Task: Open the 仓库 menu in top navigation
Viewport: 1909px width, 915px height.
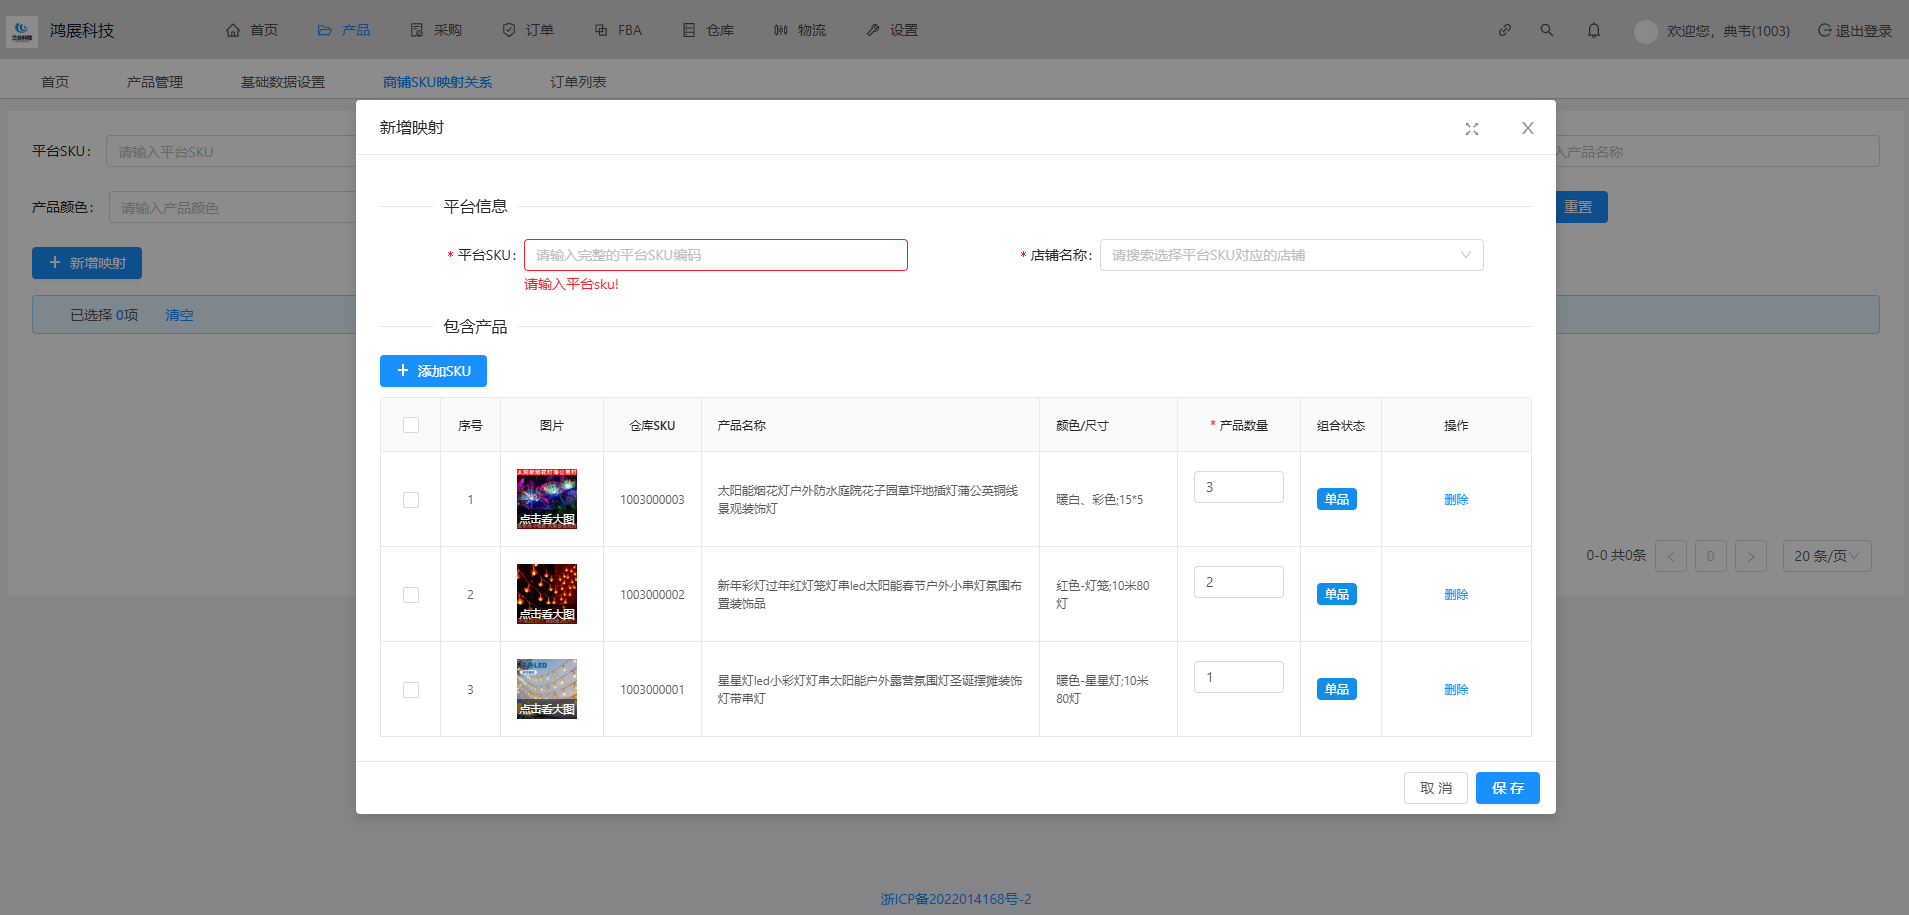Action: [708, 30]
